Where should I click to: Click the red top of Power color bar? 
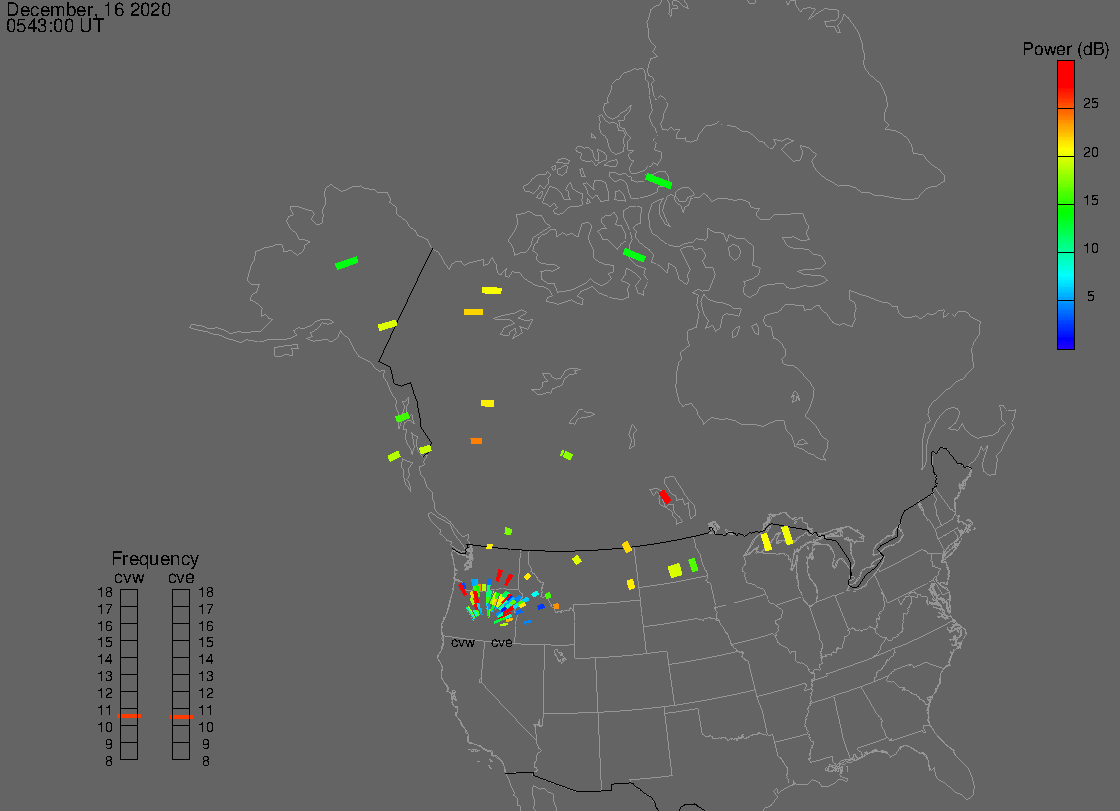(x=1066, y=75)
